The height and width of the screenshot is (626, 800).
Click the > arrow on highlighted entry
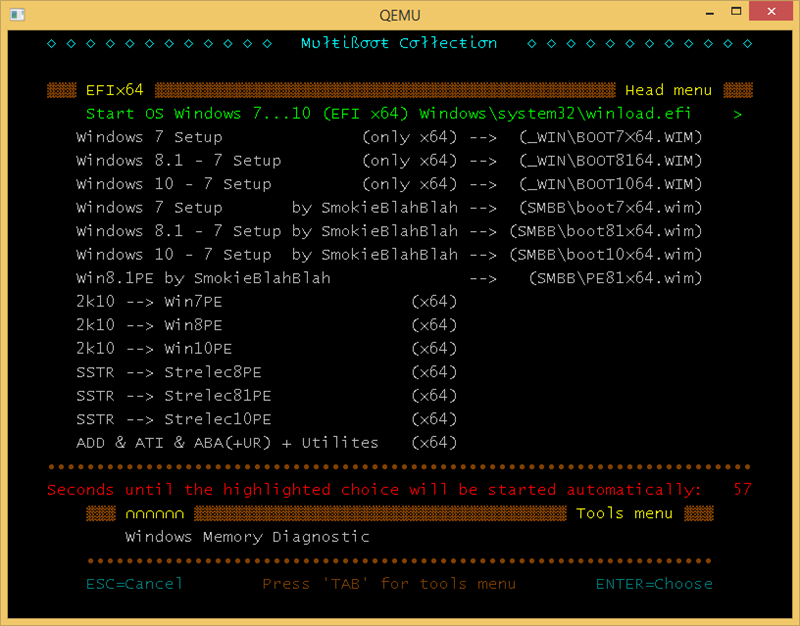(738, 114)
